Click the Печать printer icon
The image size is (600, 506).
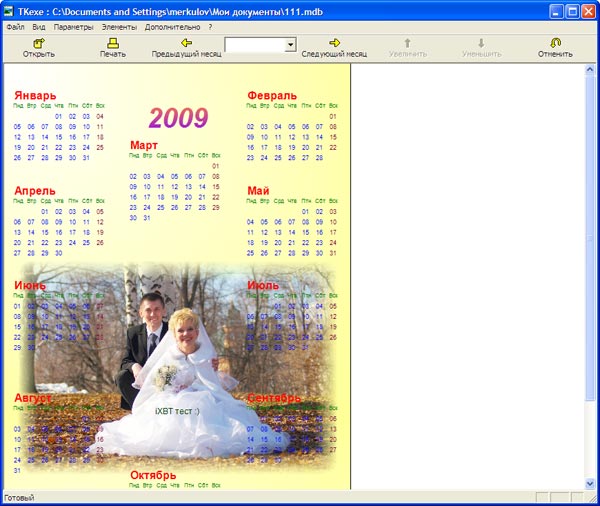113,43
